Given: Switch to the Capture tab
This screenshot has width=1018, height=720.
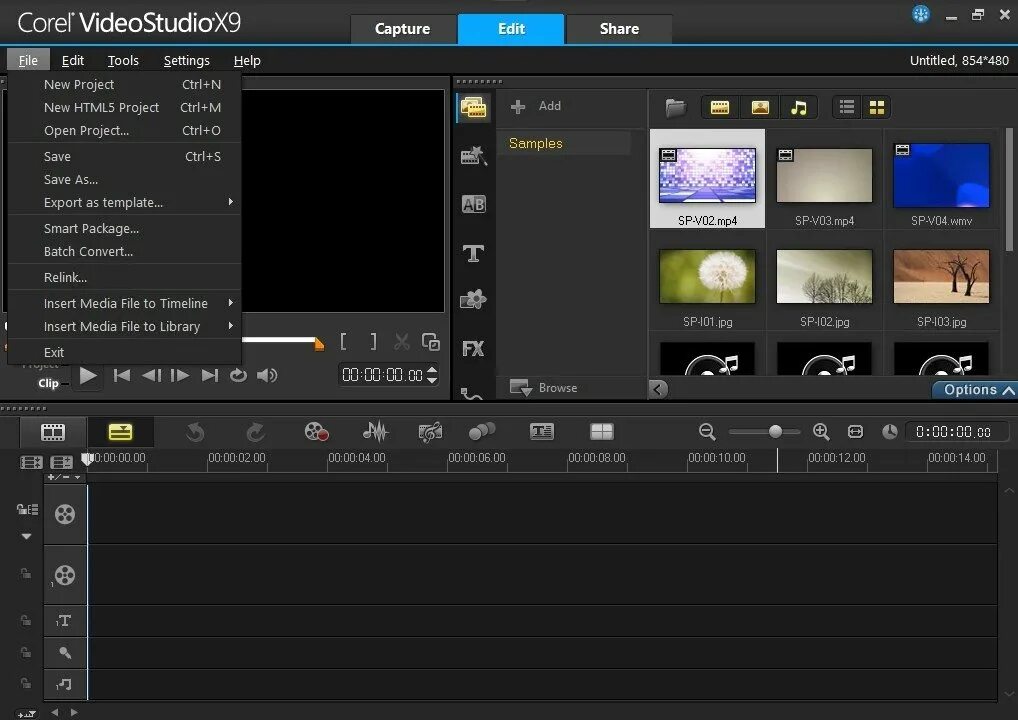Looking at the screenshot, I should [x=403, y=29].
